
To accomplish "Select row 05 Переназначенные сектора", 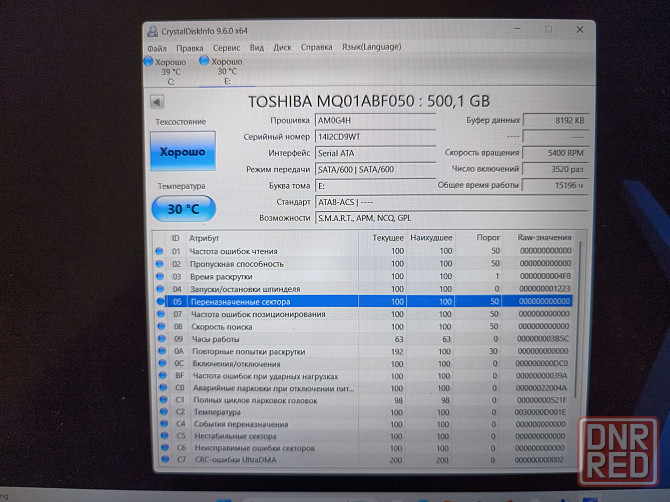I will click(x=364, y=301).
